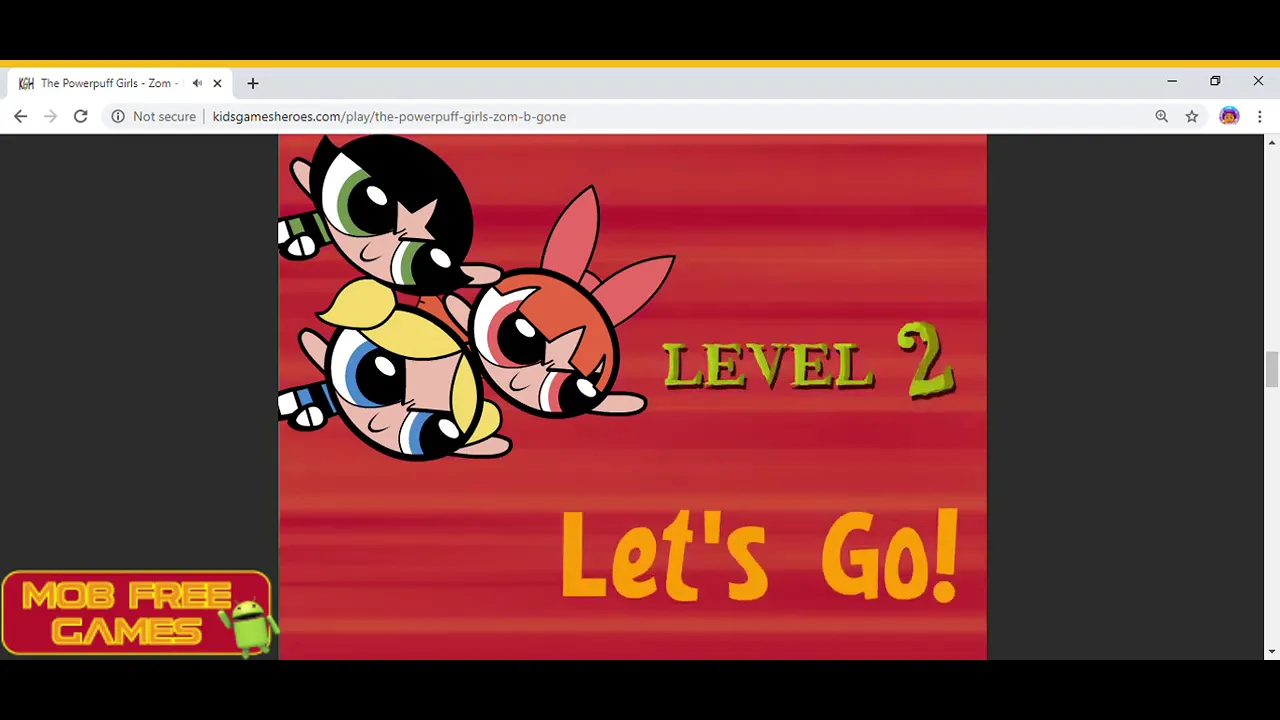Go back to the previous page
This screenshot has width=1280, height=720.
tap(20, 116)
